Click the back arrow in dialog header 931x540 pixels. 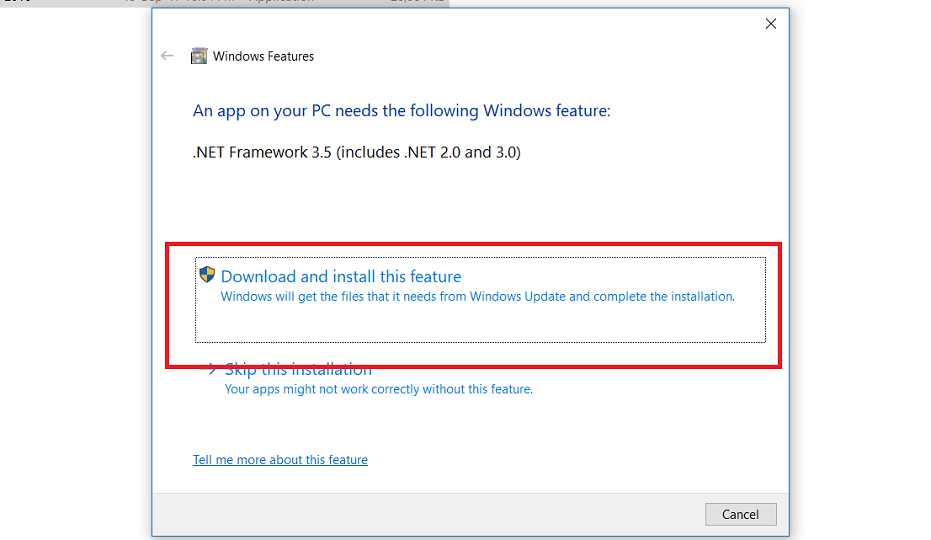click(167, 56)
